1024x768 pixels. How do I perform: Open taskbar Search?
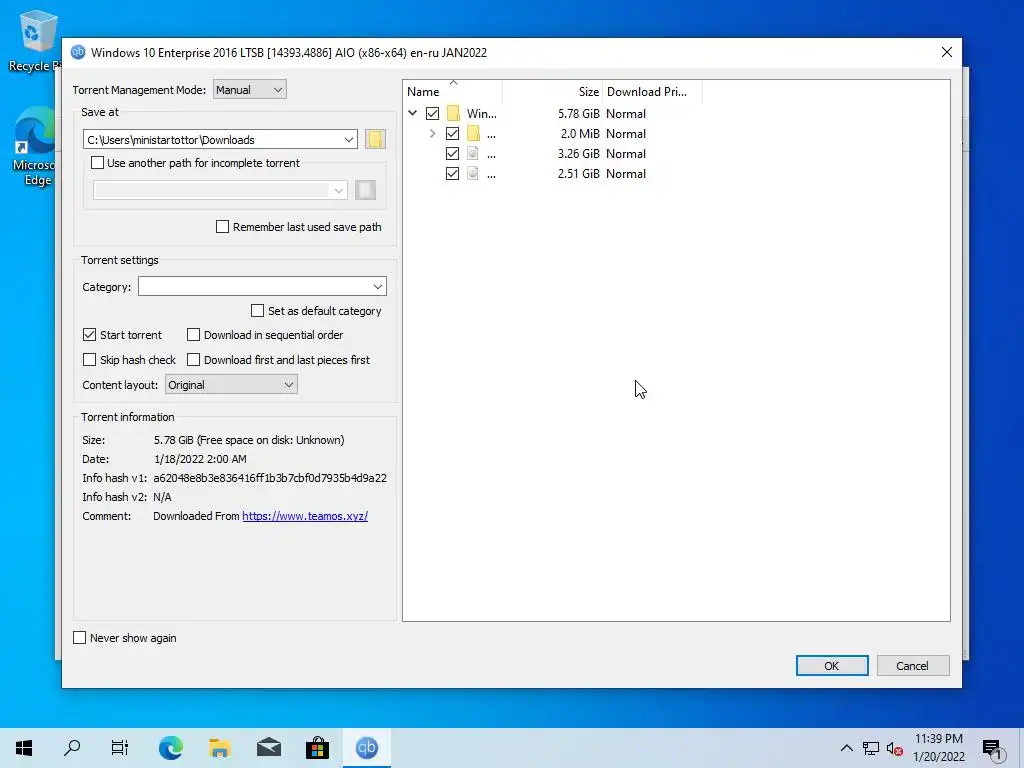pyautogui.click(x=72, y=748)
